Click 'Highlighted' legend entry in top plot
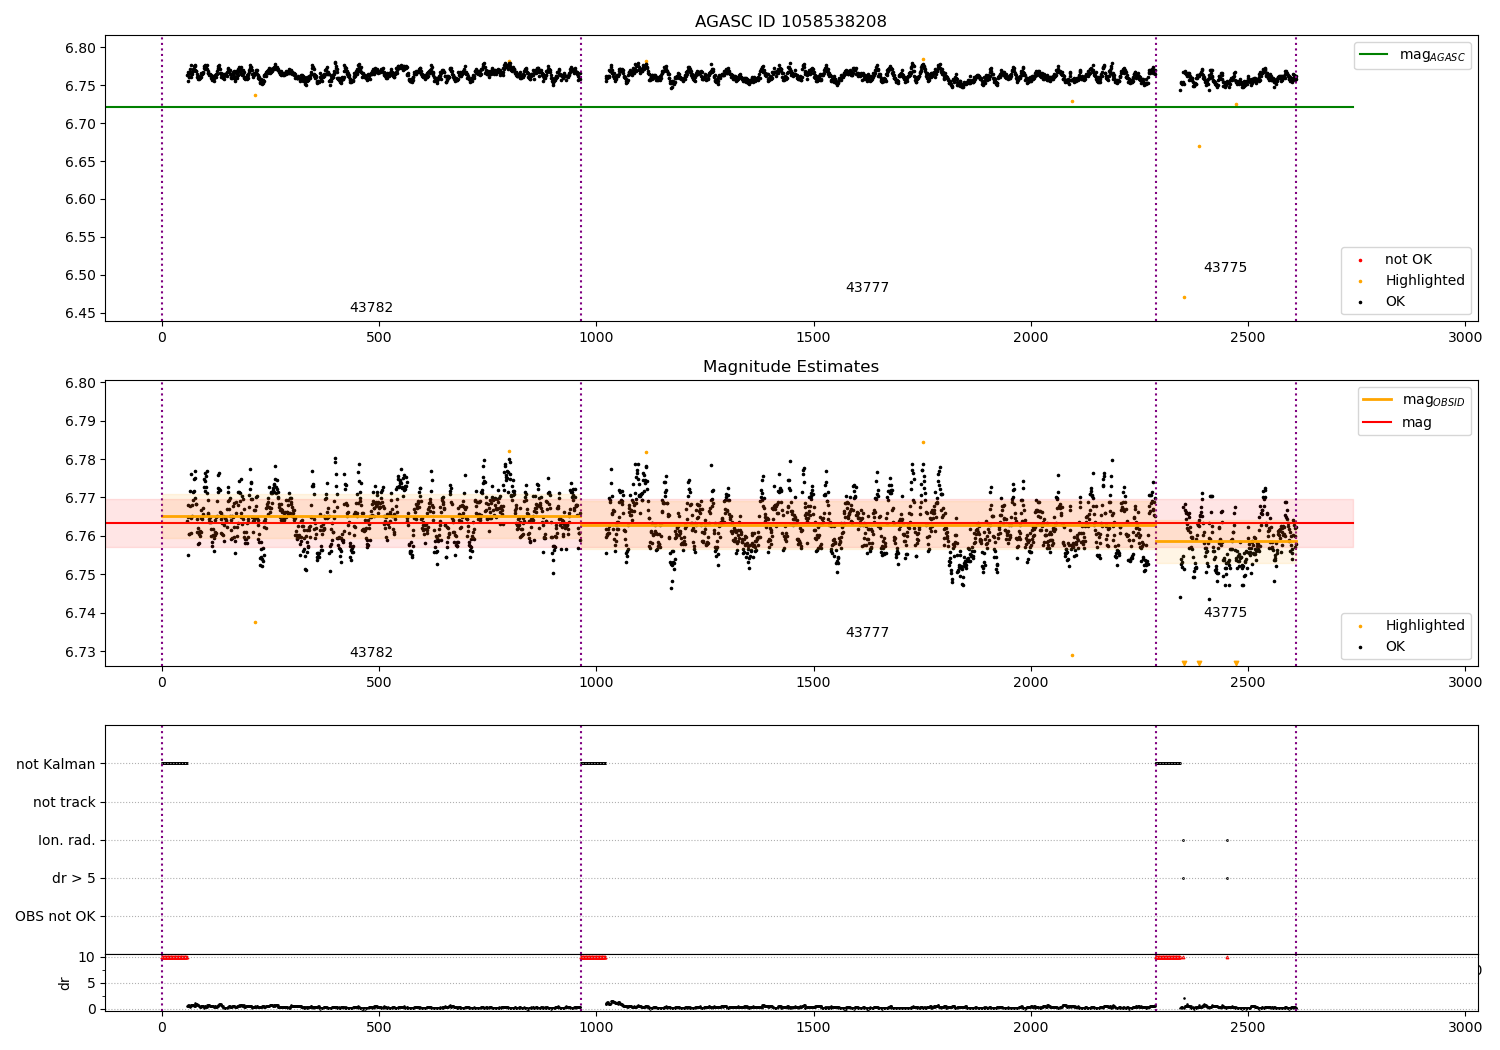The height and width of the screenshot is (1050, 1500). [1412, 281]
